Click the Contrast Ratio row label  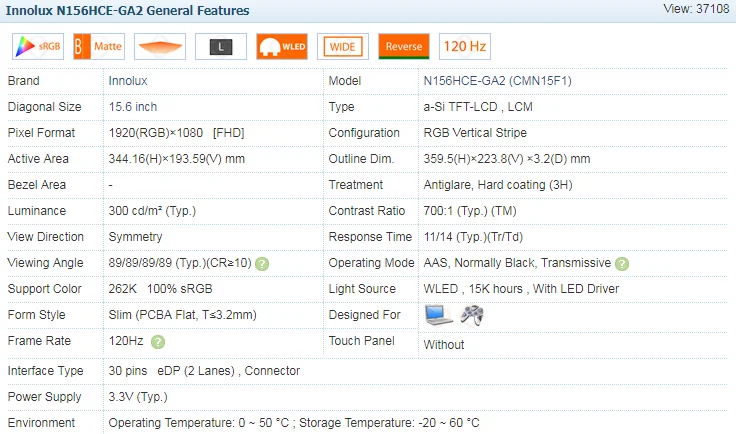coord(367,211)
